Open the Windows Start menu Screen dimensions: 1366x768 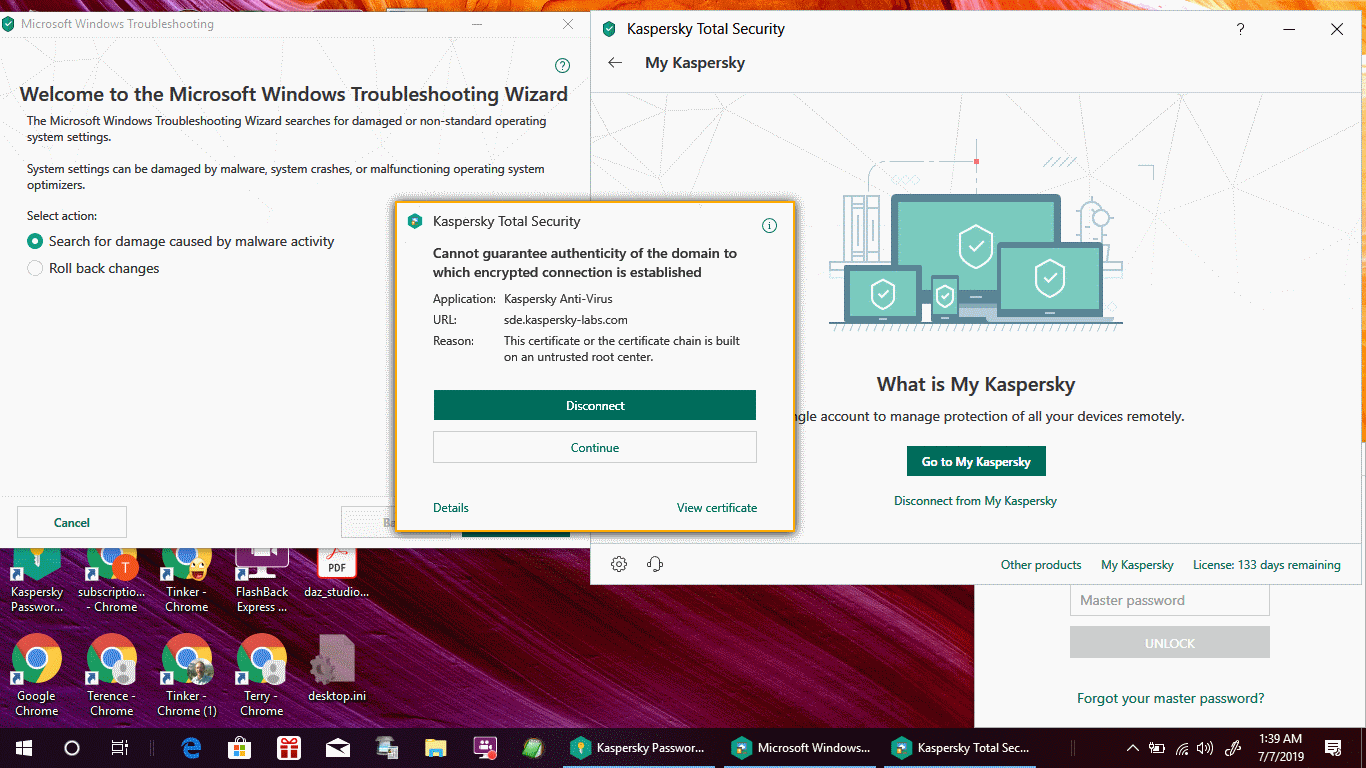(24, 748)
